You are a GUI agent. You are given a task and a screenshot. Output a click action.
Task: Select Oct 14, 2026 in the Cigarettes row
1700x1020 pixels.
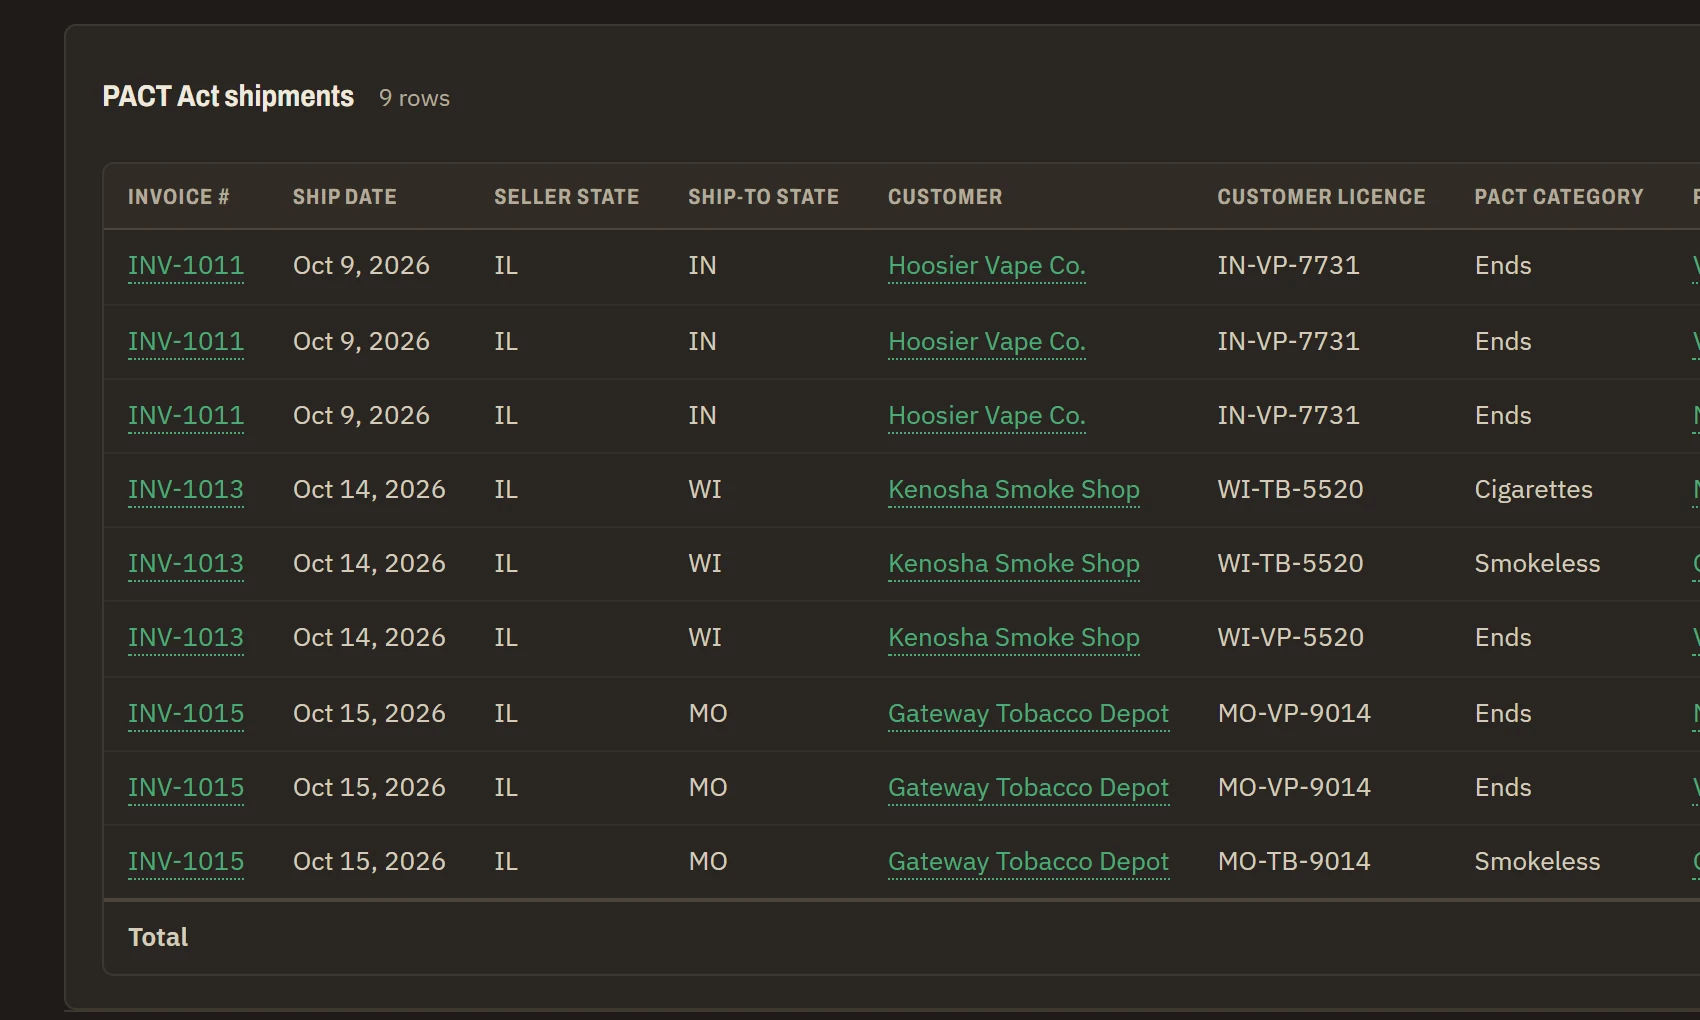[x=369, y=490]
